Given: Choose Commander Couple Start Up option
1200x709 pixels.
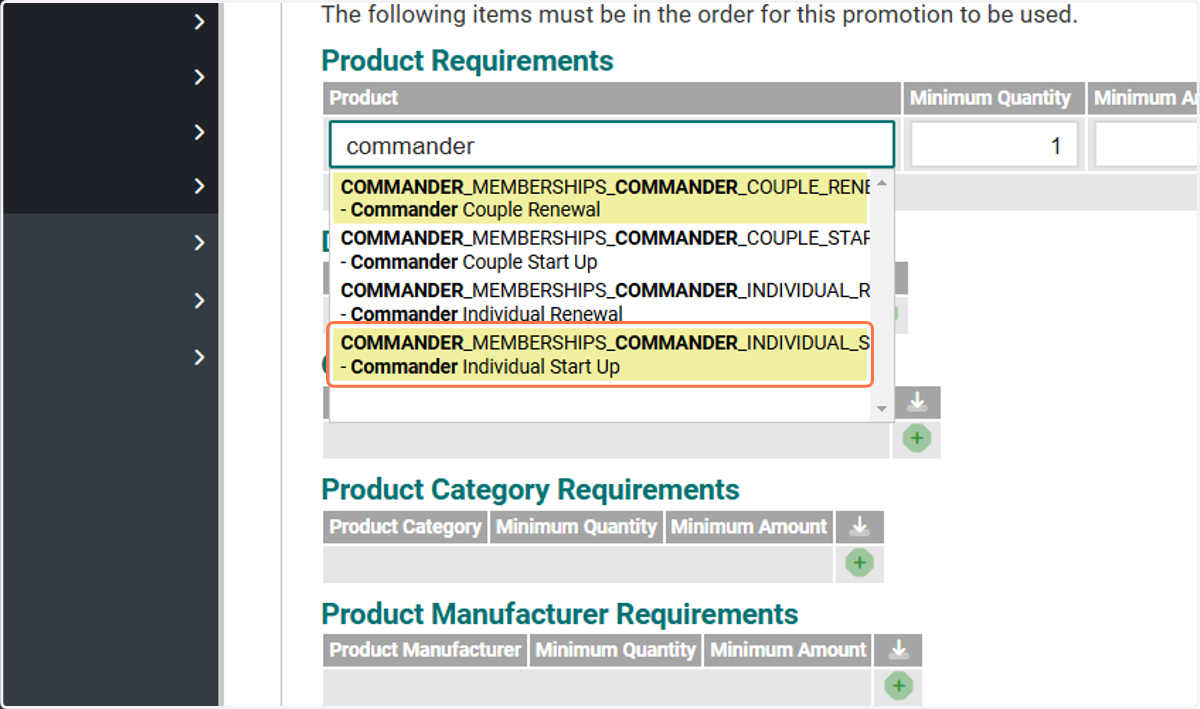Looking at the screenshot, I should (602, 250).
